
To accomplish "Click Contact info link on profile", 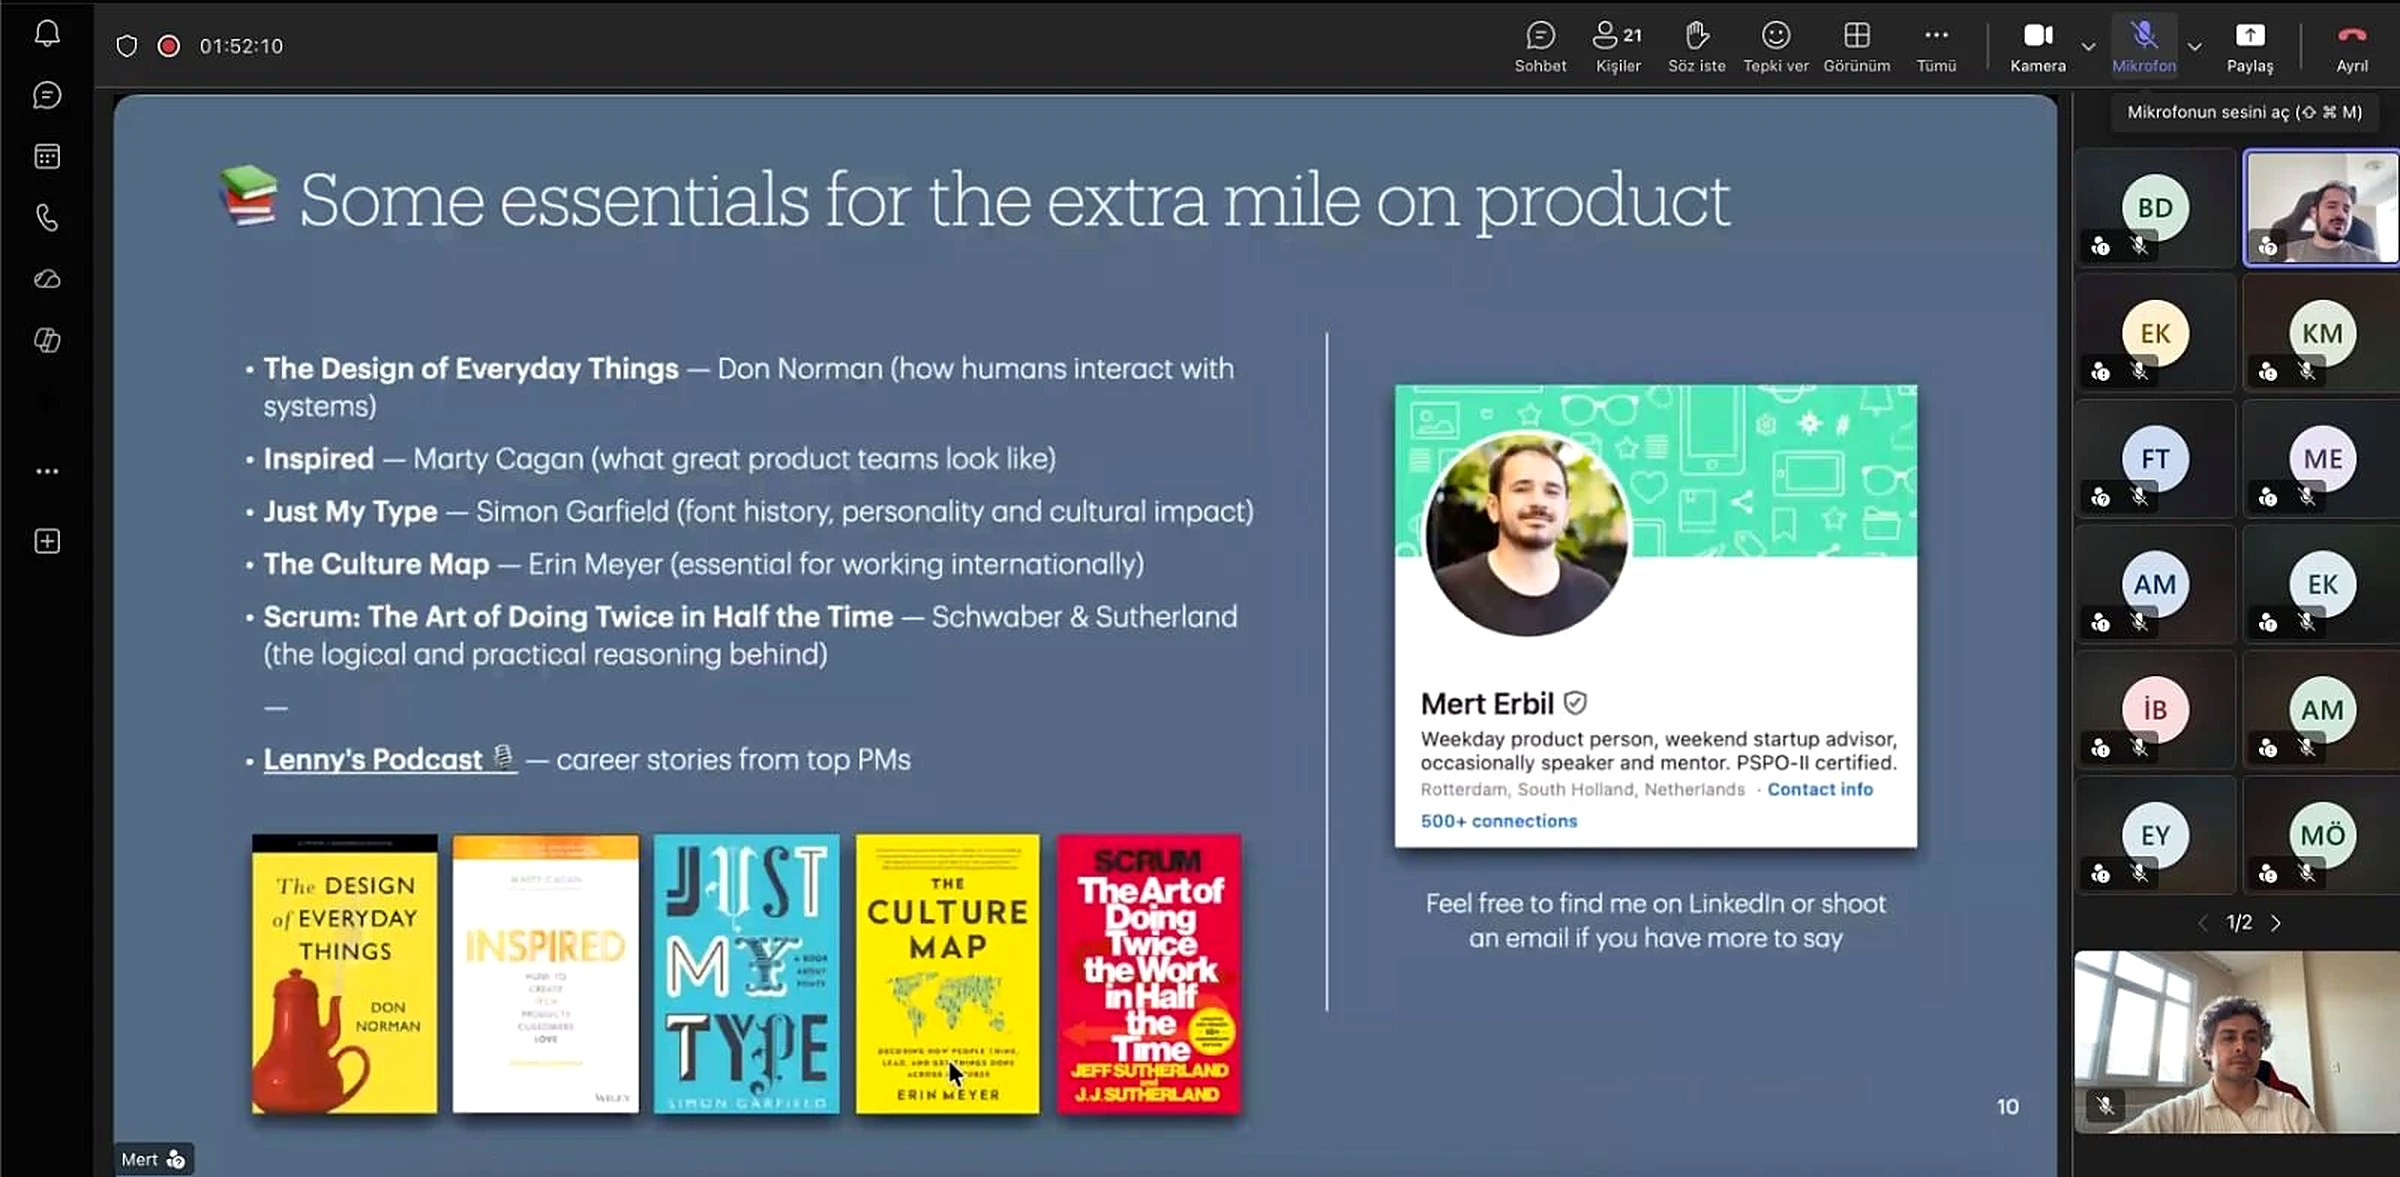I will coord(1820,789).
